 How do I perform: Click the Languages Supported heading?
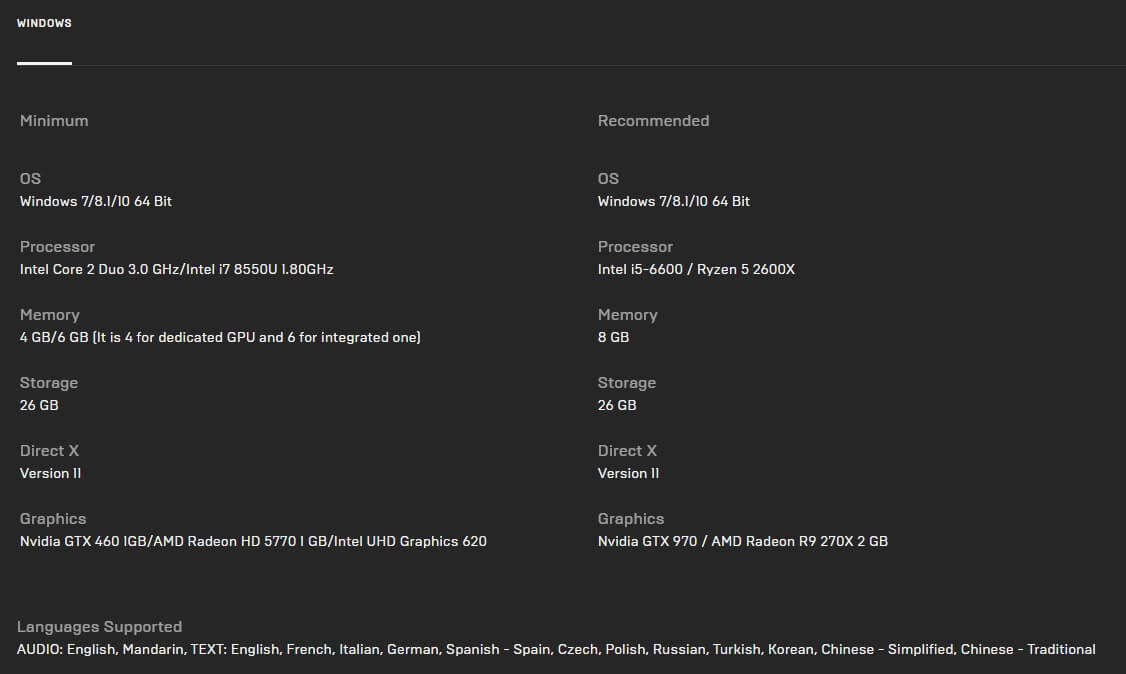[100, 627]
